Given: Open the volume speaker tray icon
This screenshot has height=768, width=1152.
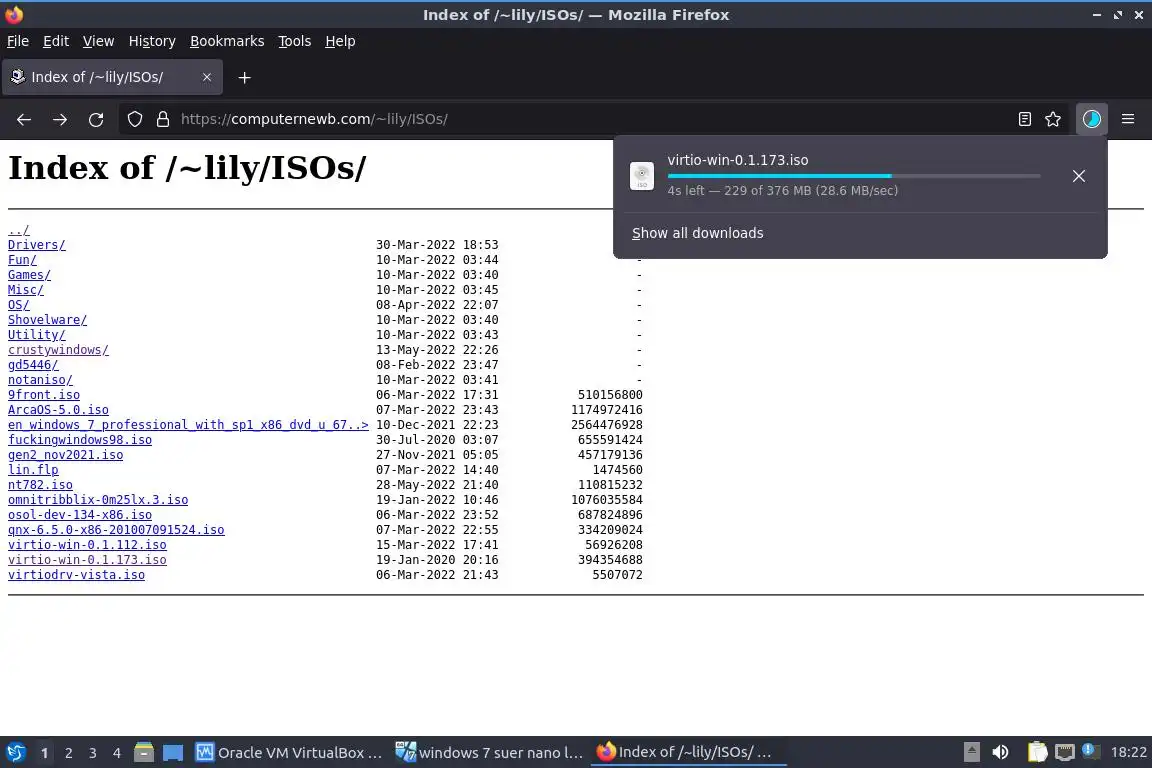Looking at the screenshot, I should pos(1000,752).
